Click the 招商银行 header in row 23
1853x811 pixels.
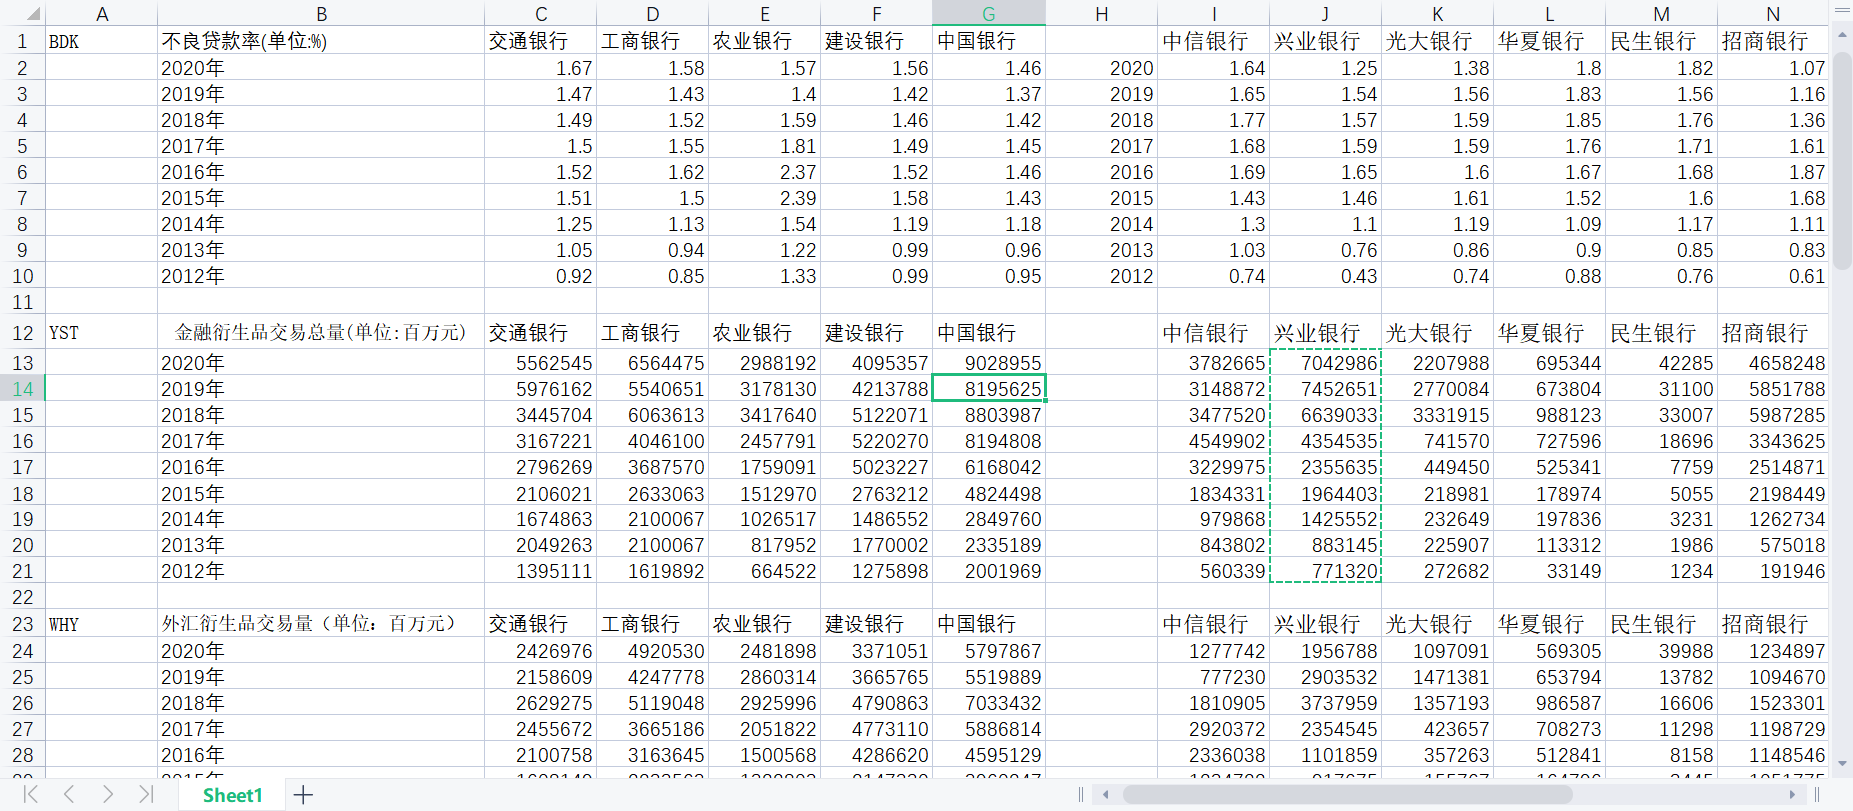pos(1773,624)
